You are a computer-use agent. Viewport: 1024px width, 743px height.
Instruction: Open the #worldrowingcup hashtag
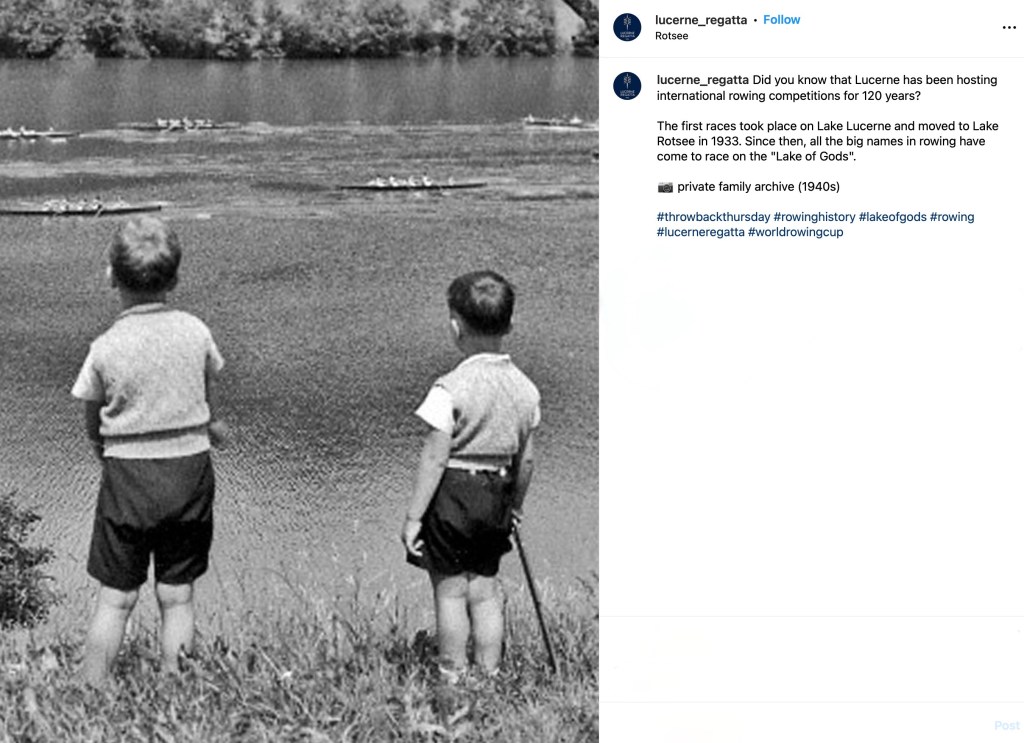coord(795,232)
